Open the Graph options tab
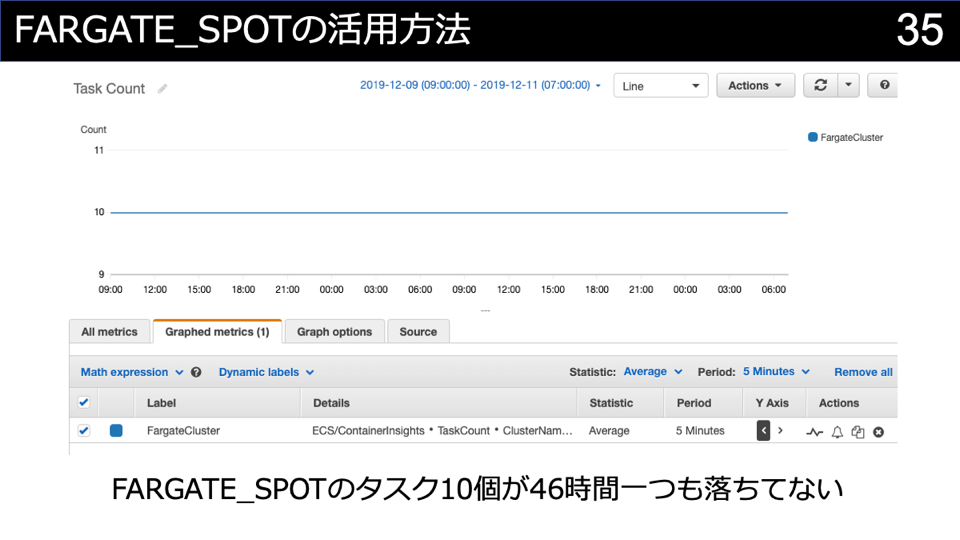 [x=334, y=332]
